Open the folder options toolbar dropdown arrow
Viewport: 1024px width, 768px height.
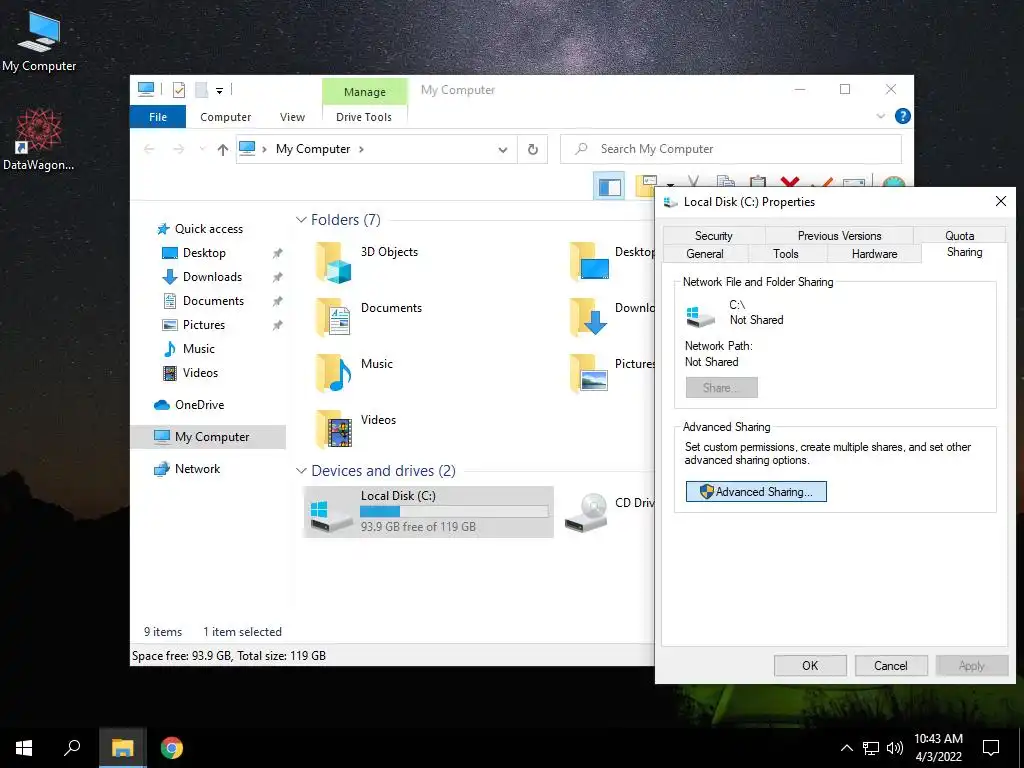click(670, 185)
